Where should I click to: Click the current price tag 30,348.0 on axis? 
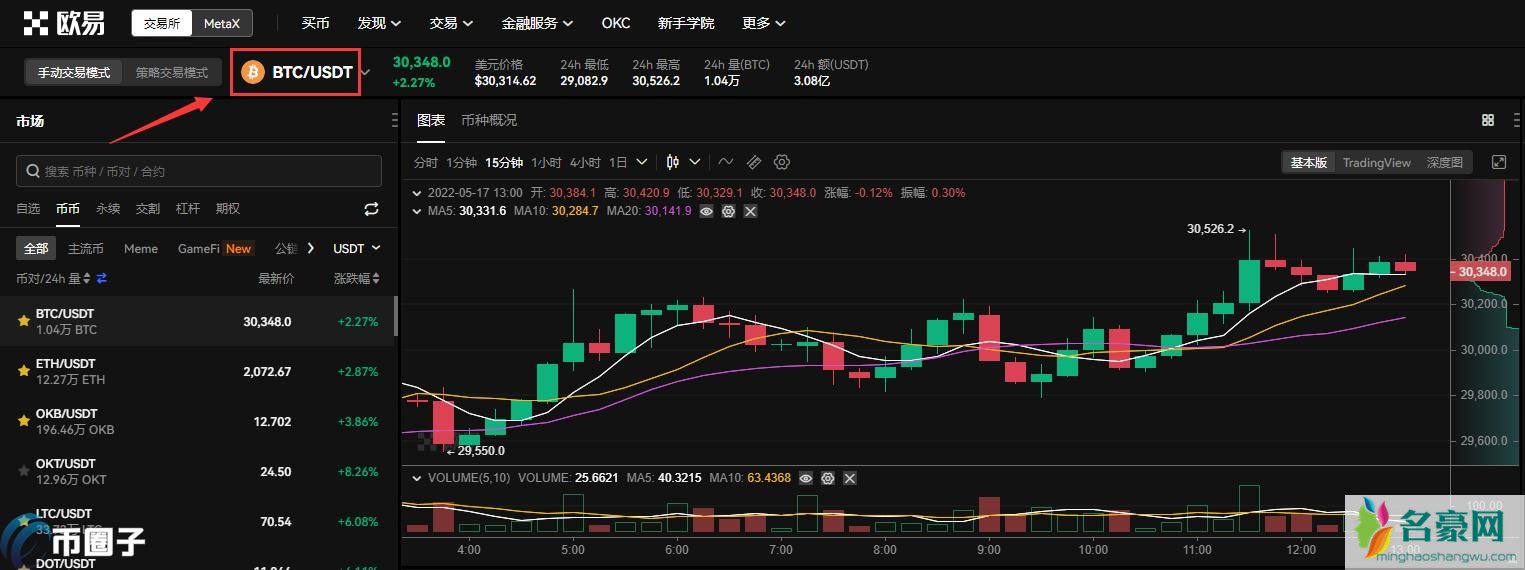pyautogui.click(x=1479, y=271)
